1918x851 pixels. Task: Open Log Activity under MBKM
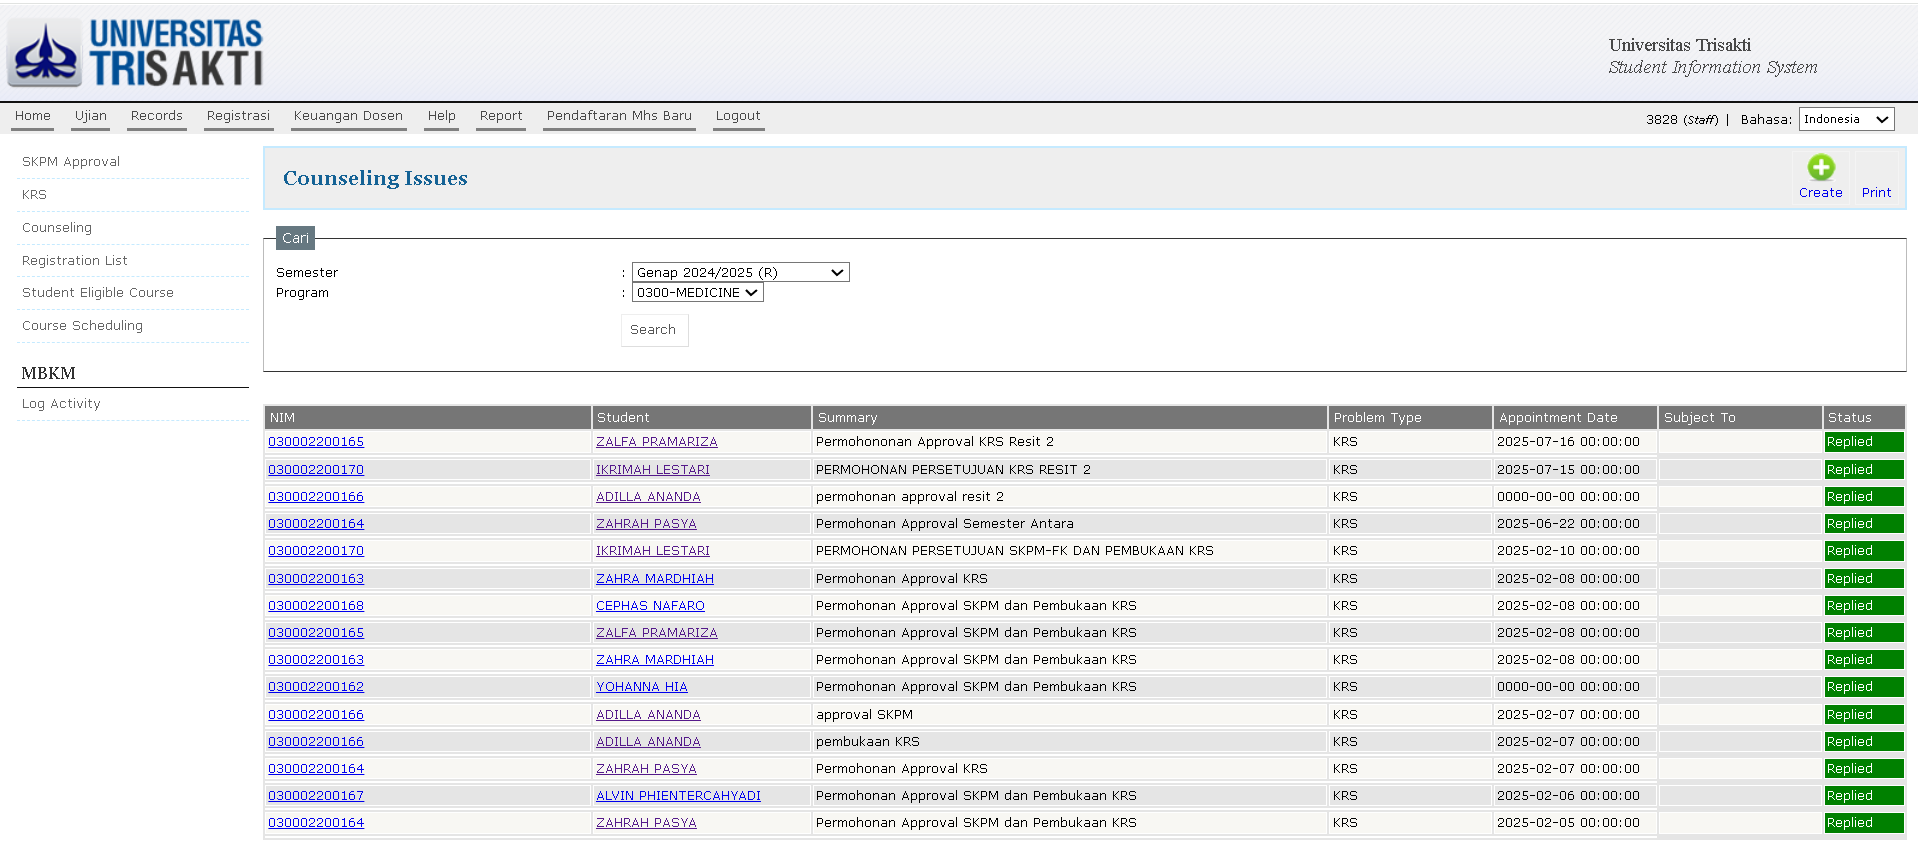coord(61,404)
